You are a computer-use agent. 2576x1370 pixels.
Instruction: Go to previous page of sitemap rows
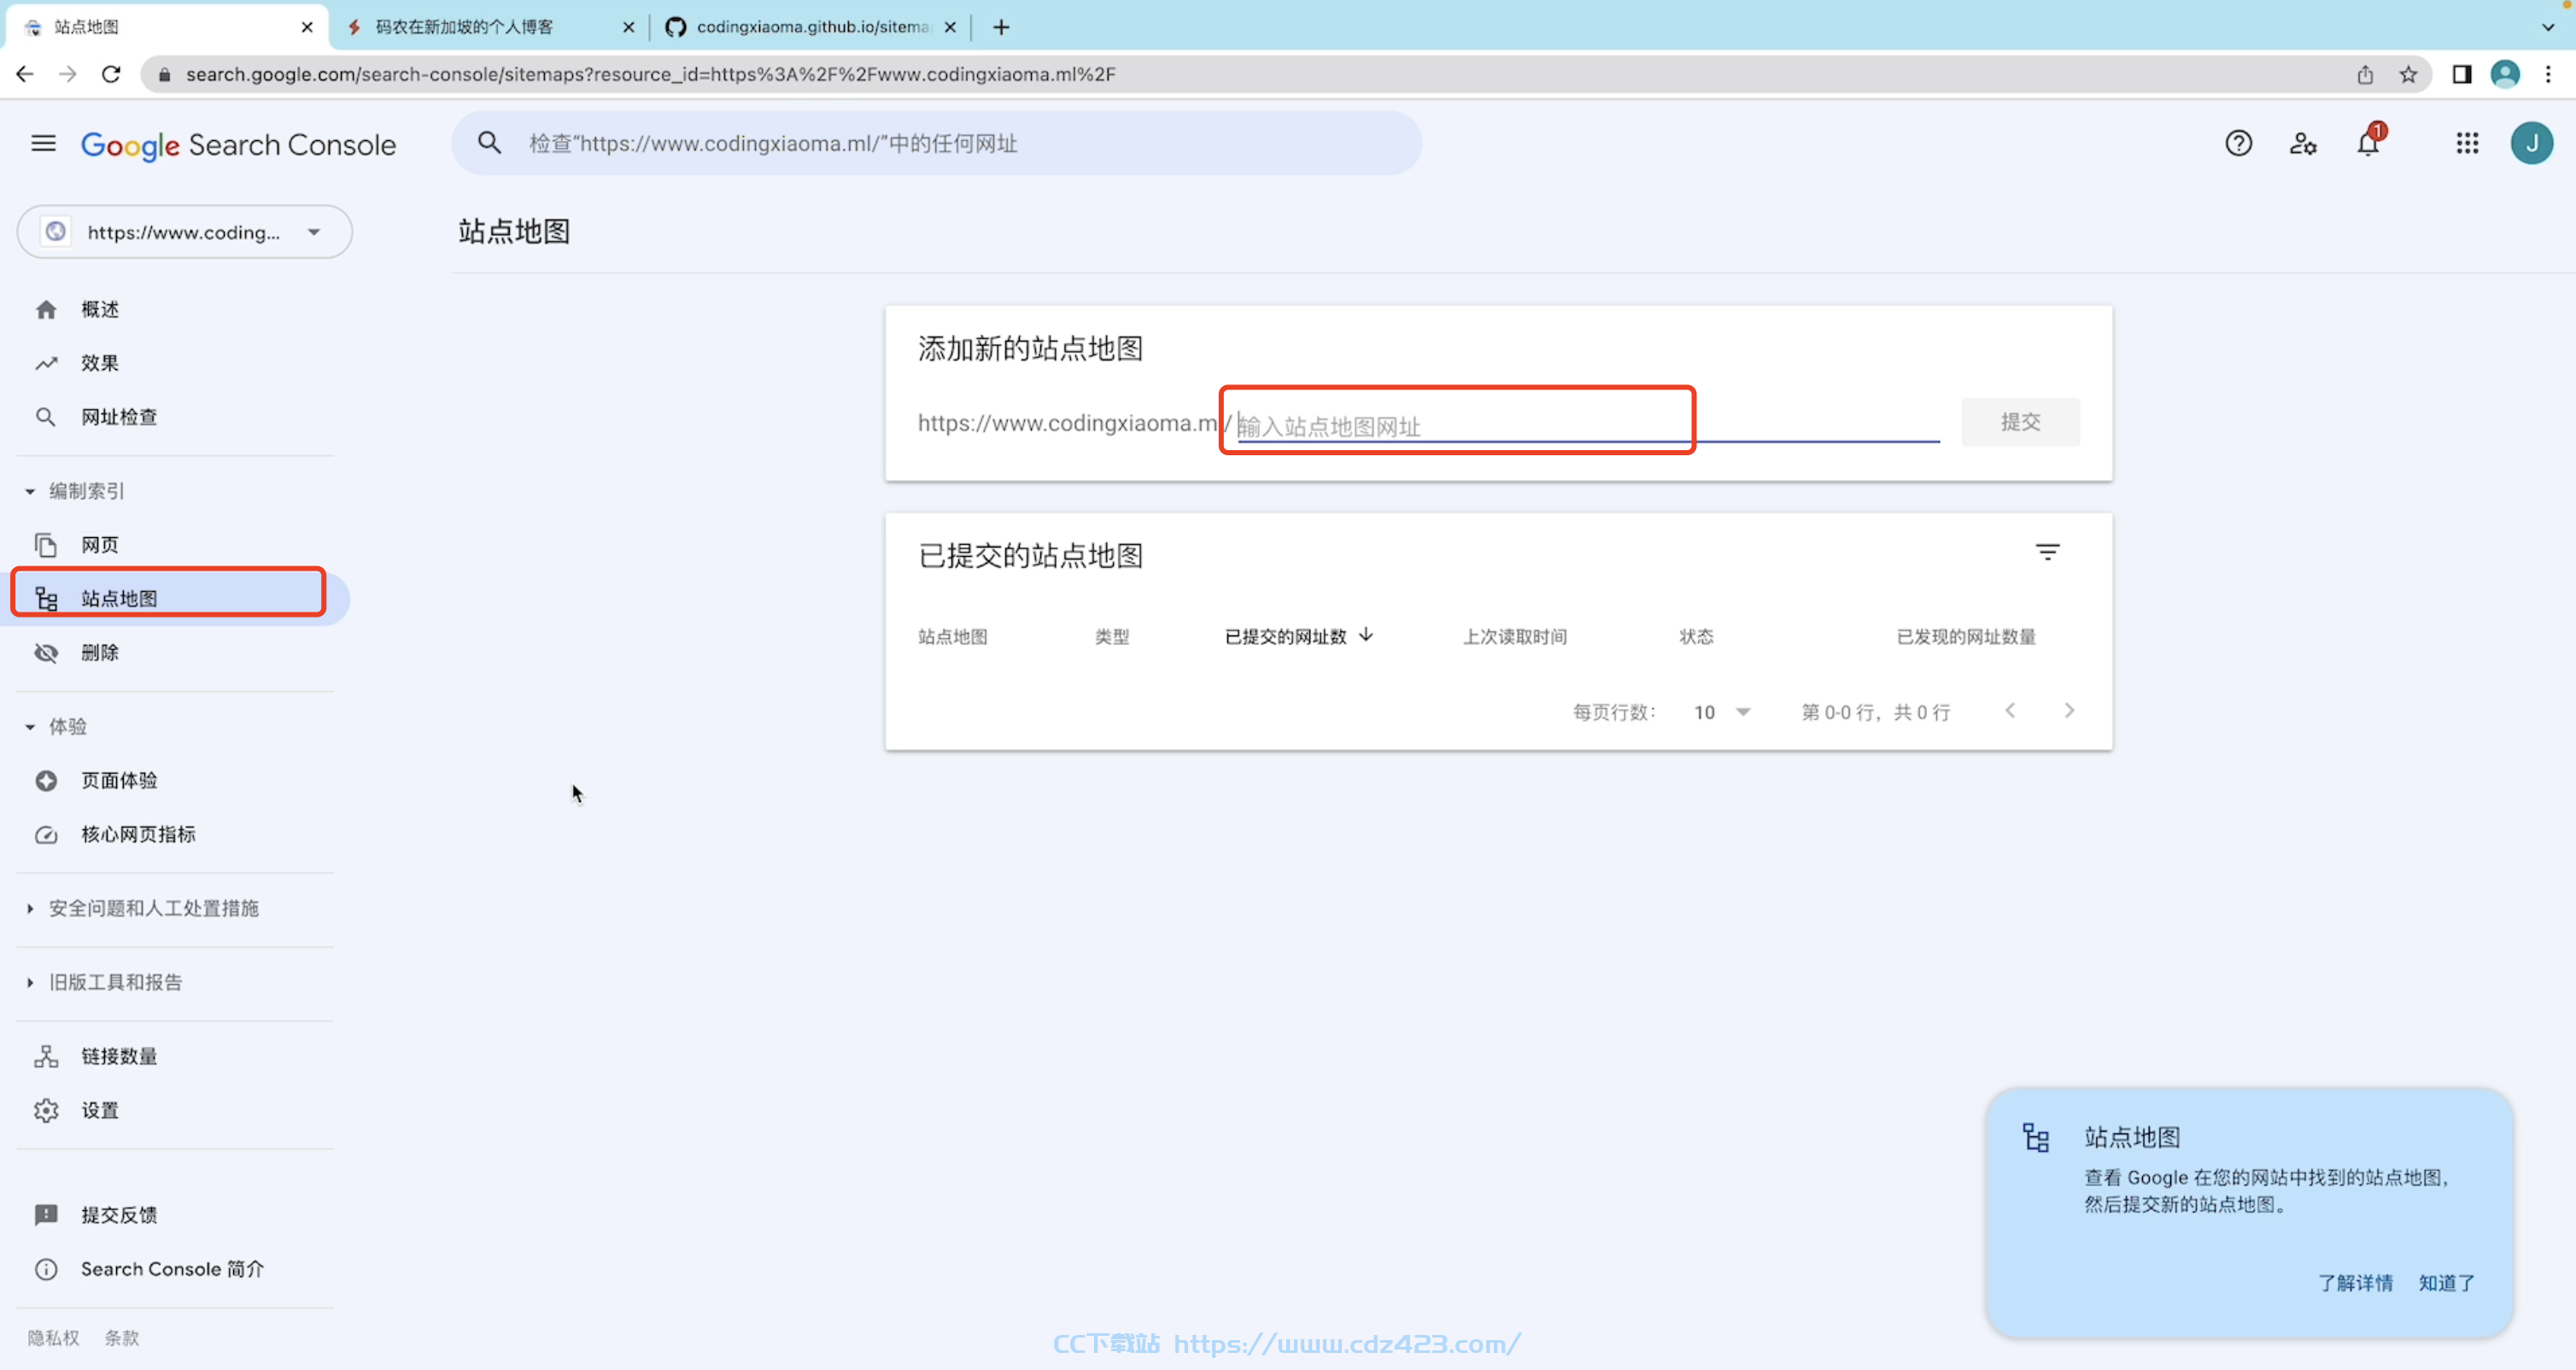(2010, 711)
